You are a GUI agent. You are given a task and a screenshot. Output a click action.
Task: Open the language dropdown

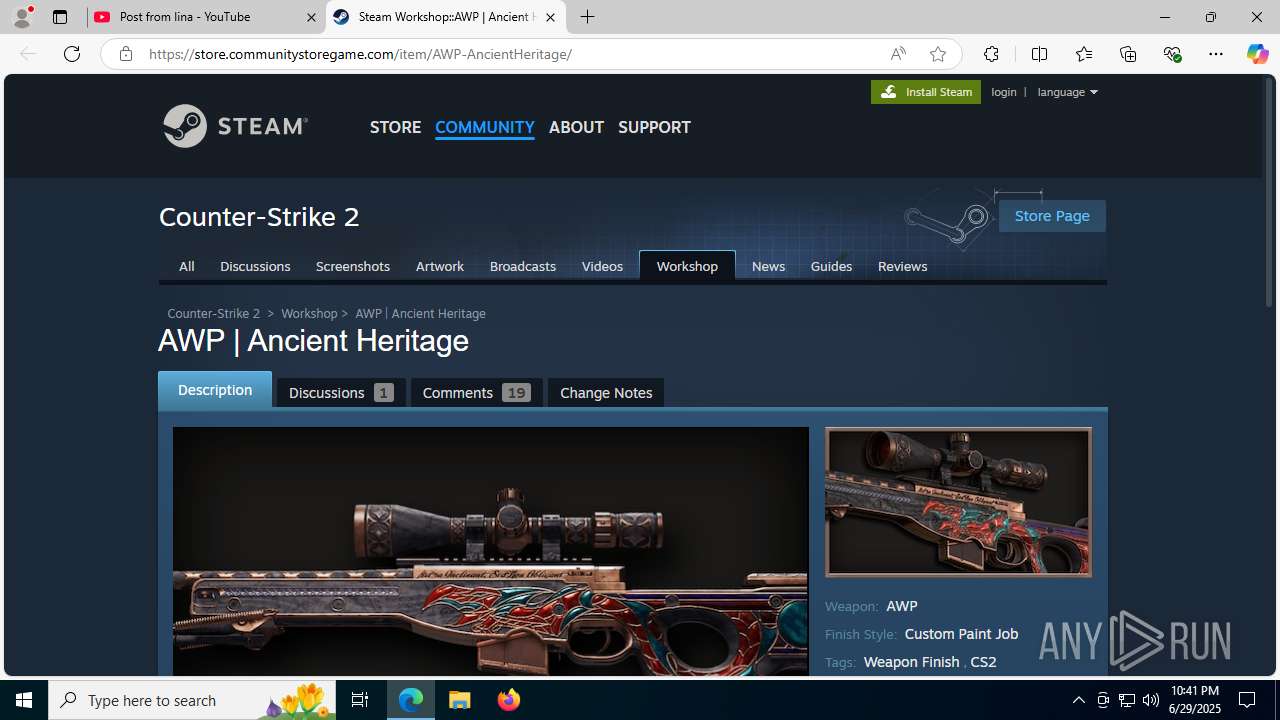pyautogui.click(x=1067, y=92)
